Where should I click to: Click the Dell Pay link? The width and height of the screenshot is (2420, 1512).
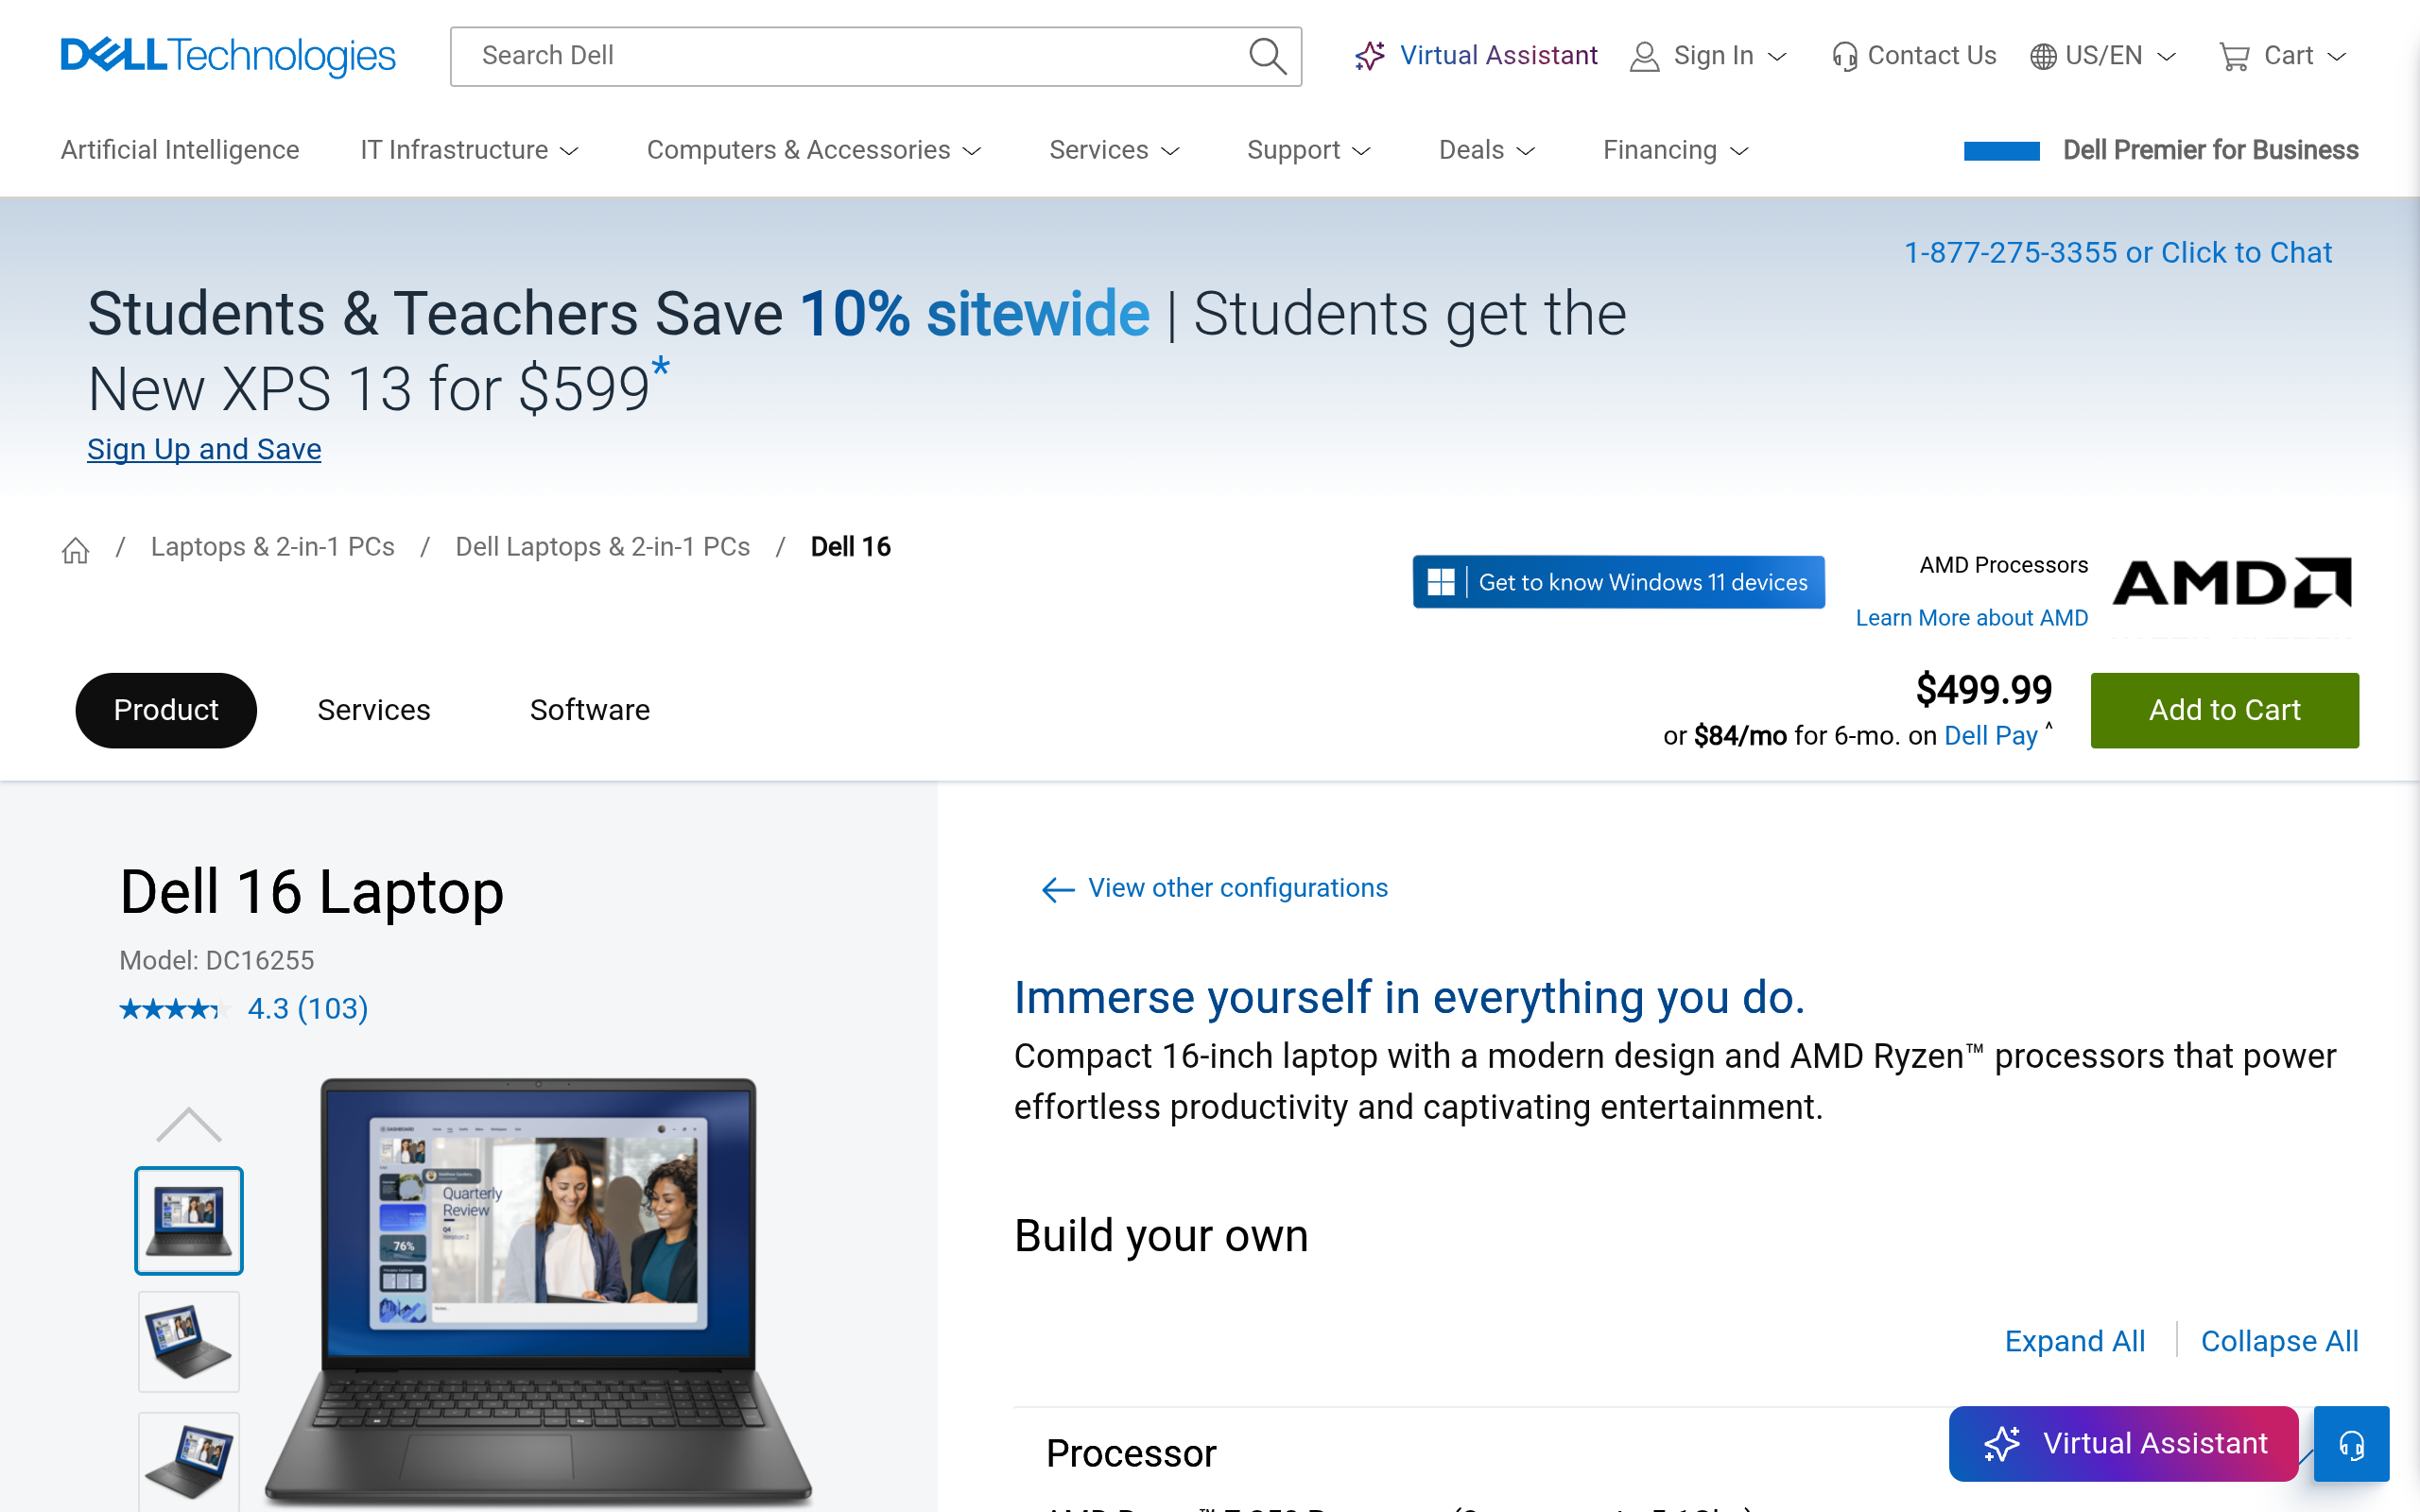click(x=1990, y=736)
